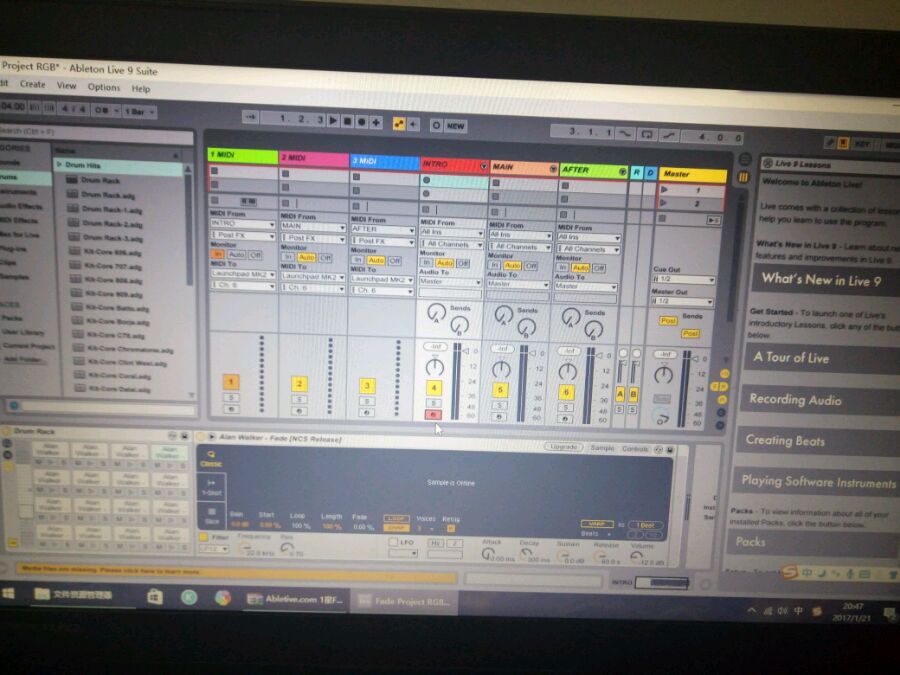Adjust Master track pan knob
900x675 pixels.
pos(664,375)
